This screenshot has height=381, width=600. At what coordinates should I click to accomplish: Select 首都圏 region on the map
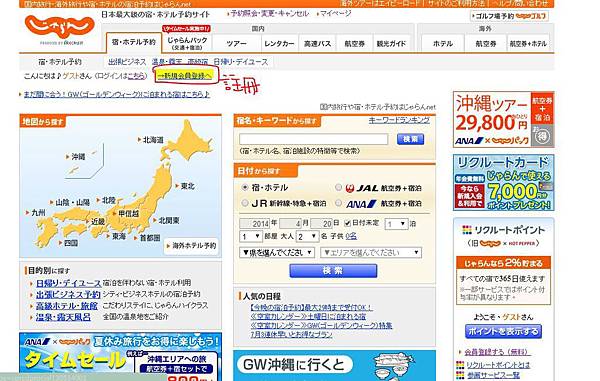149,238
